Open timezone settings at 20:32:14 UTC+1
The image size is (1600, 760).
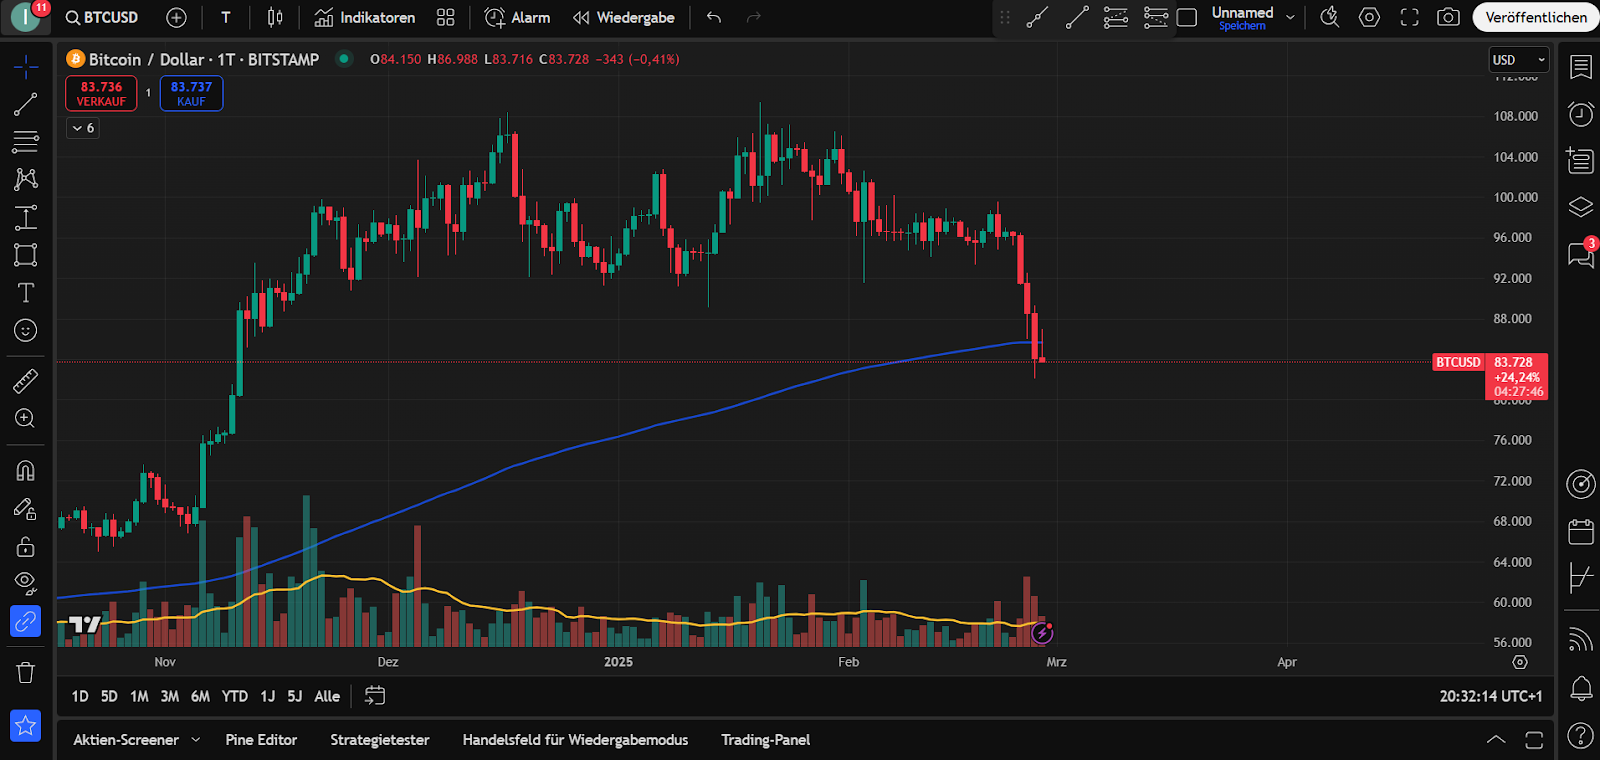click(1490, 696)
